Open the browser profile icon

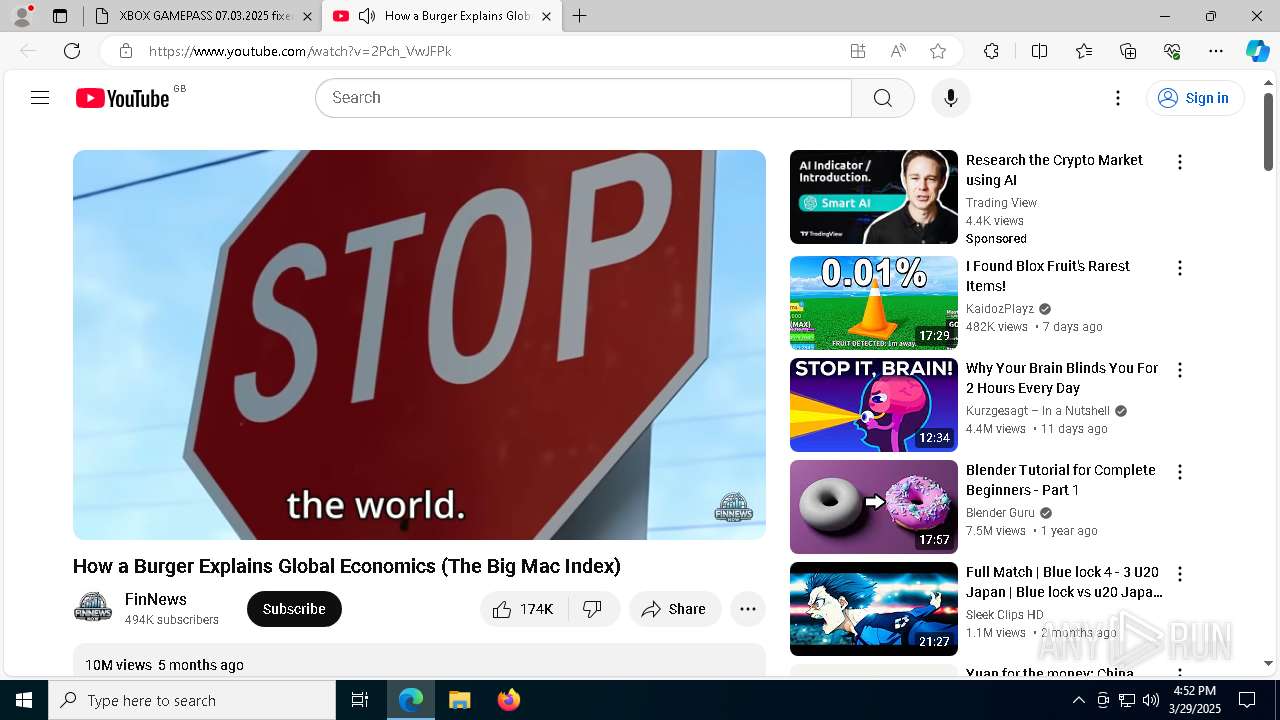tap(22, 16)
